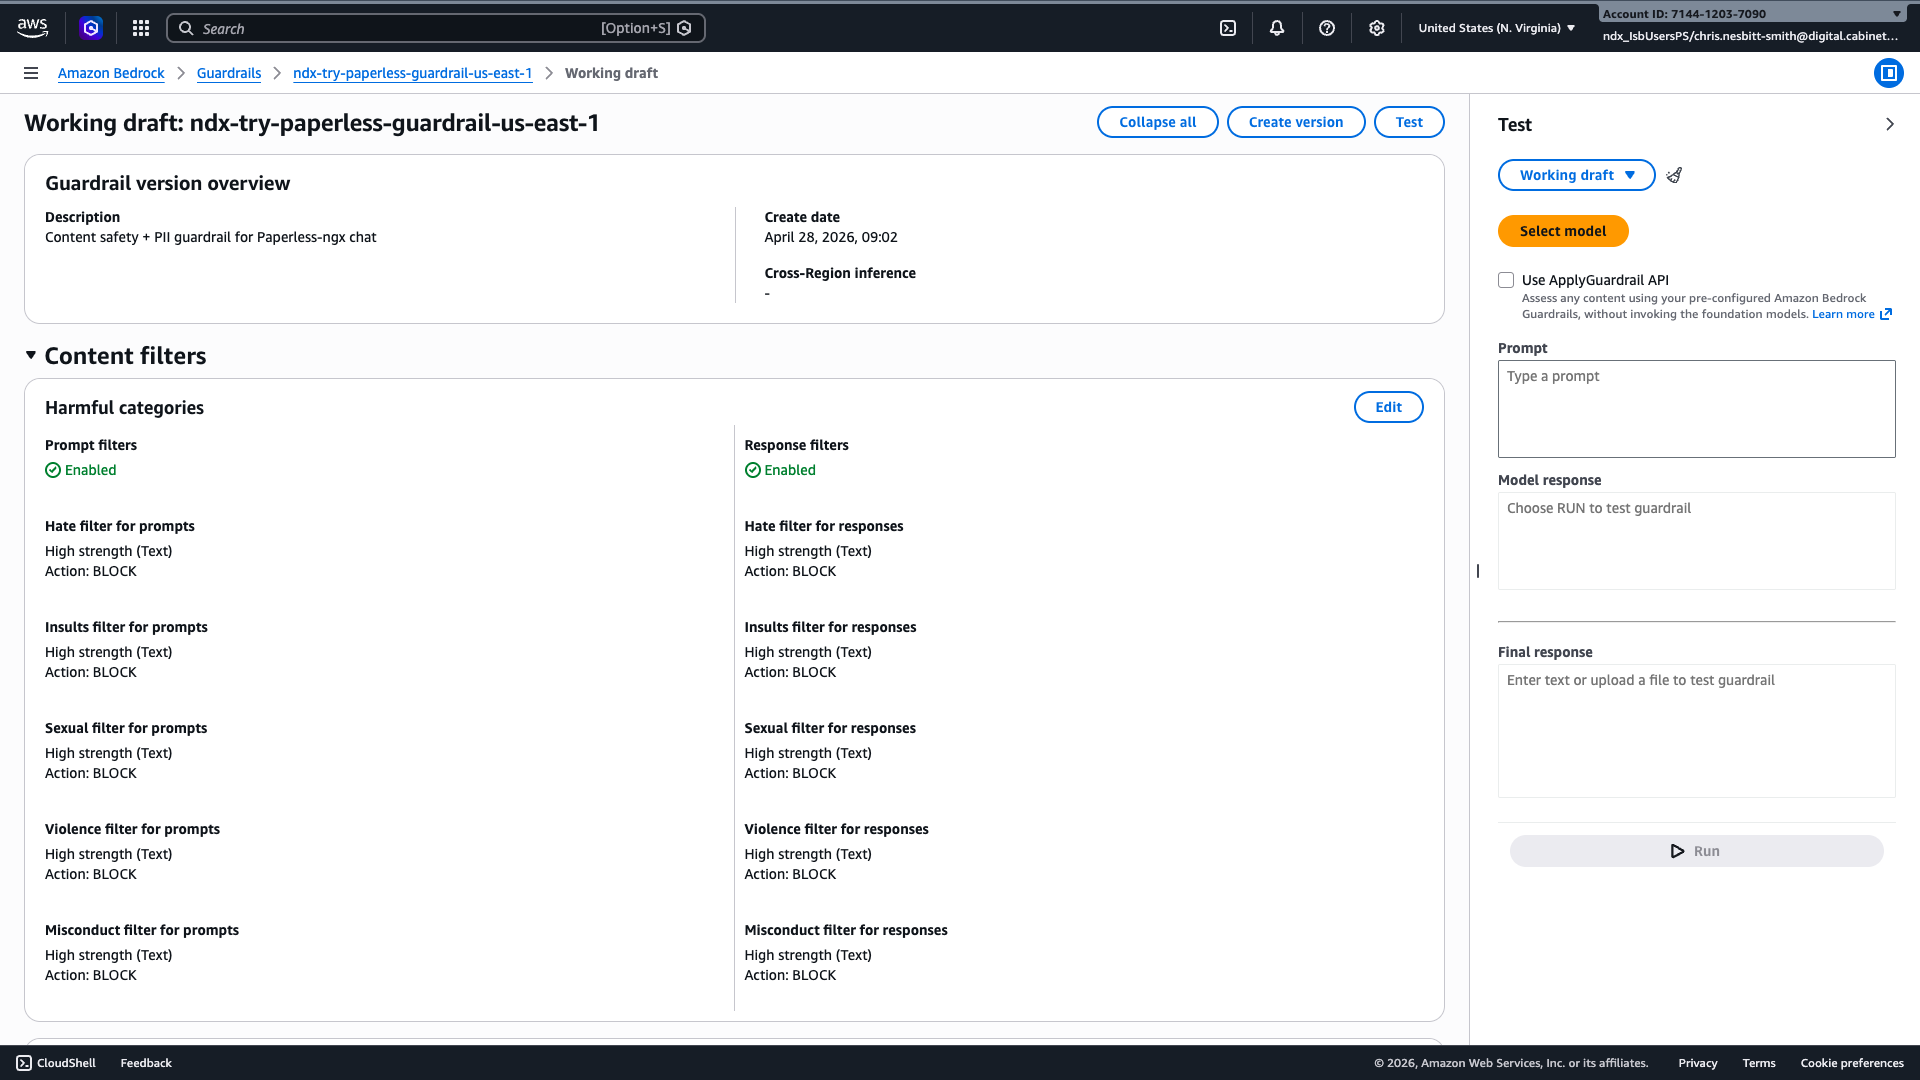Open ndx-try-paperless-guardrail-us-east-1 breadcrumb

tap(412, 73)
